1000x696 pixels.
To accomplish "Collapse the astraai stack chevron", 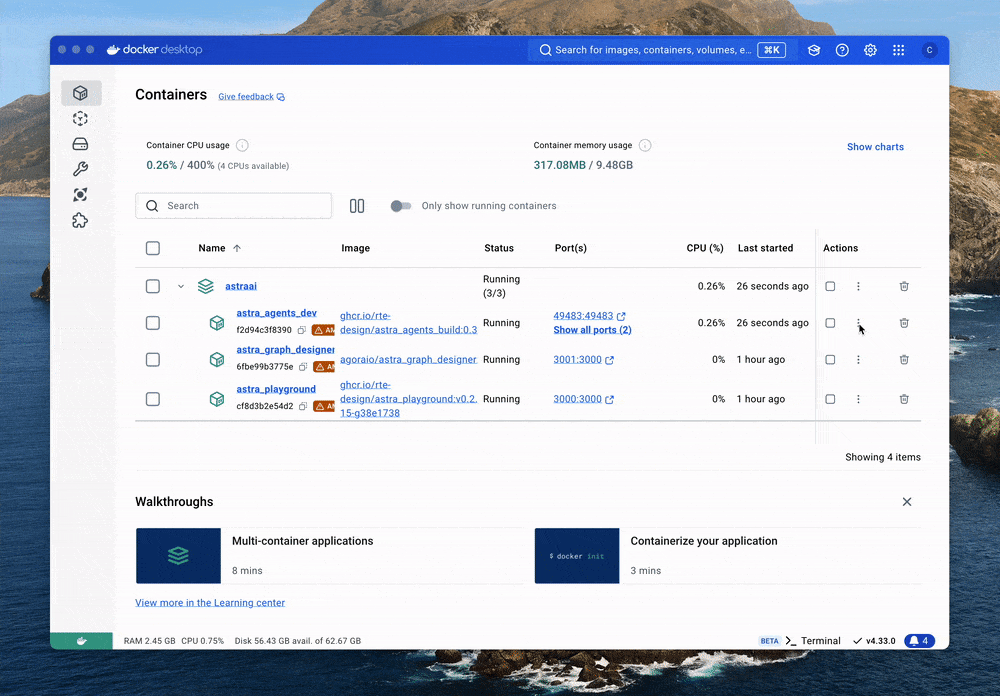I will click(181, 286).
